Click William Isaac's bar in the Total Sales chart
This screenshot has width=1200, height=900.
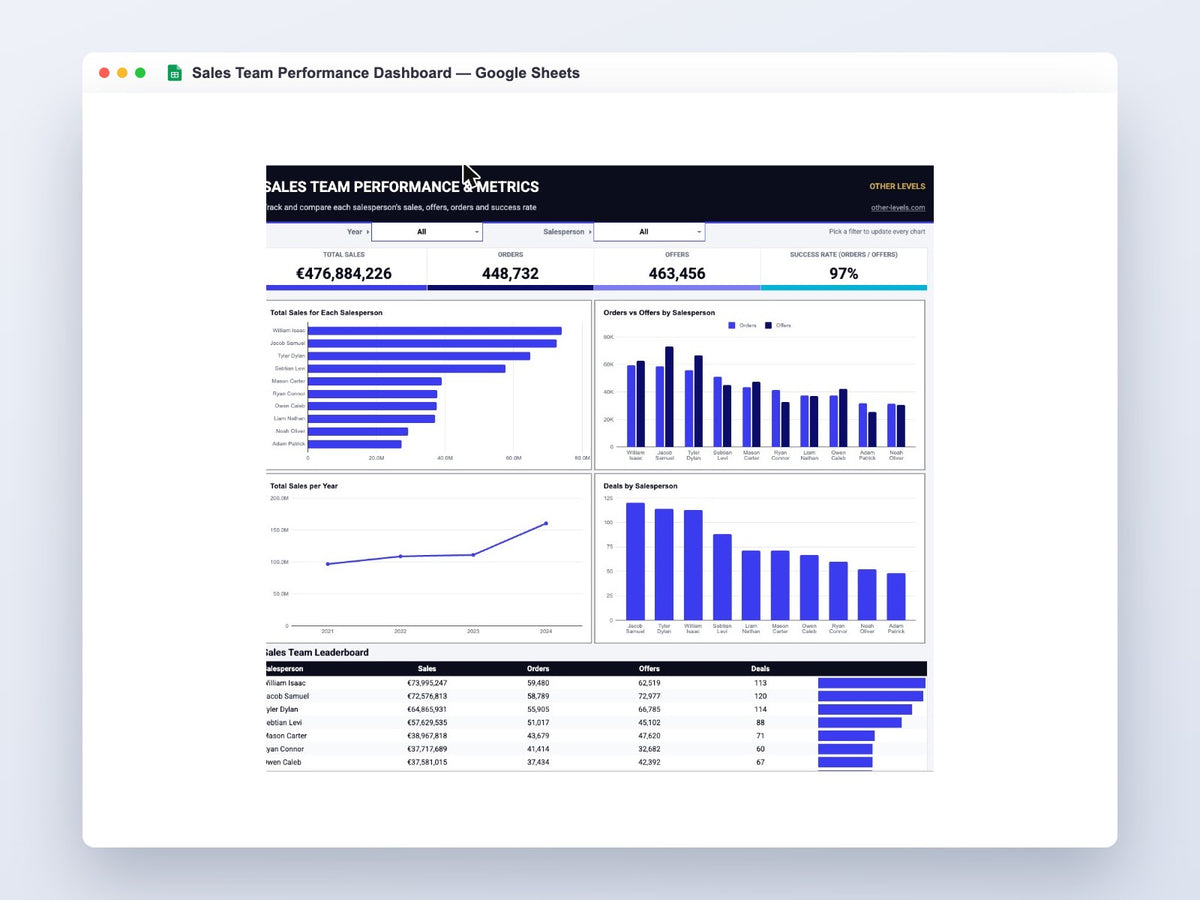tap(435, 331)
